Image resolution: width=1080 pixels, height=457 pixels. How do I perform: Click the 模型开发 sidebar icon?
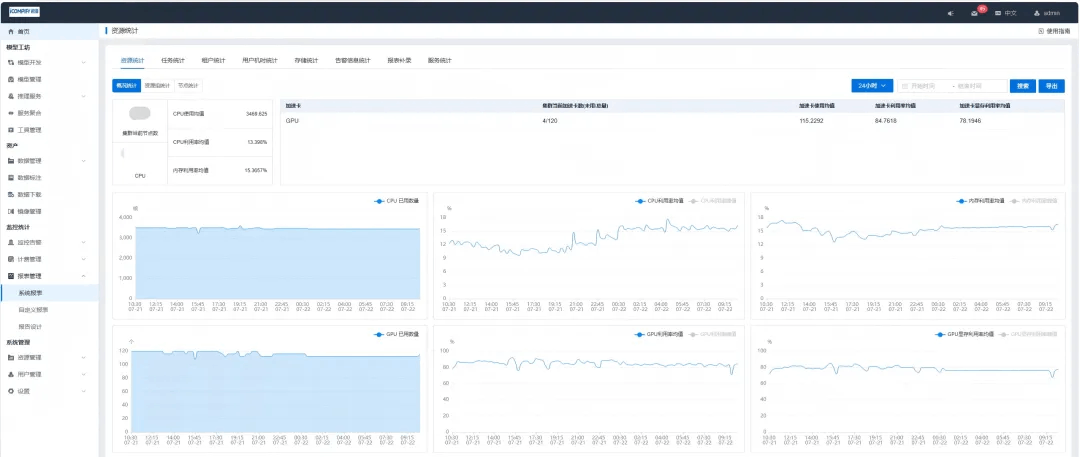(x=11, y=62)
